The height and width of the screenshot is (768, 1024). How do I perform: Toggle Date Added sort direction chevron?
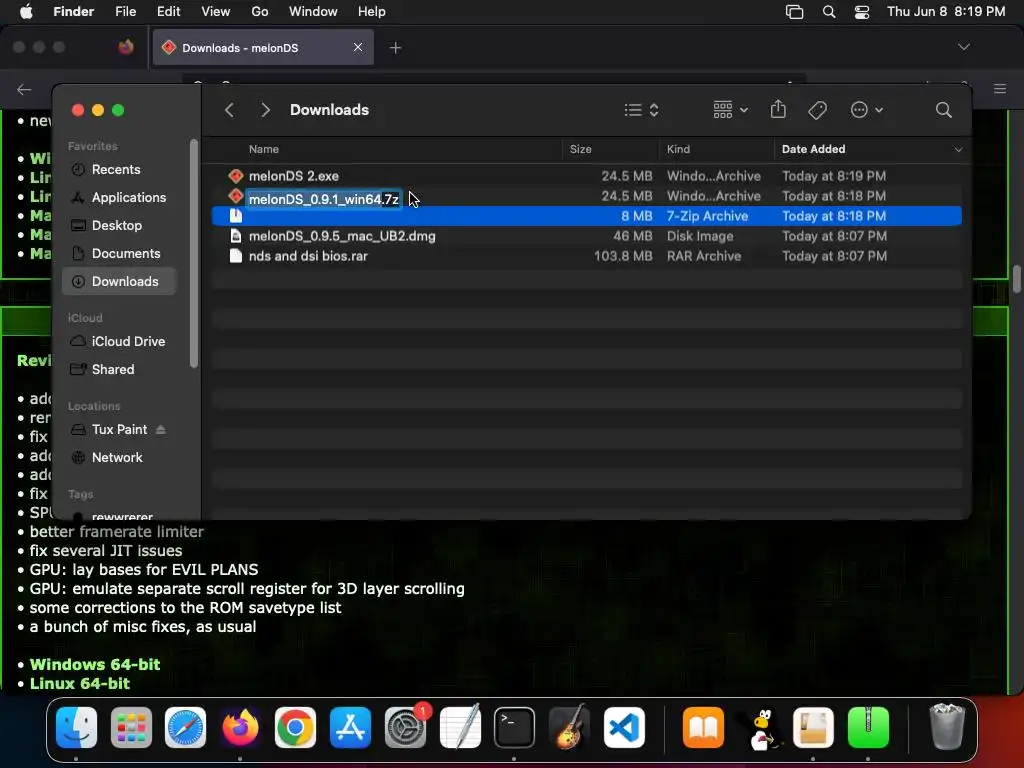click(958, 150)
